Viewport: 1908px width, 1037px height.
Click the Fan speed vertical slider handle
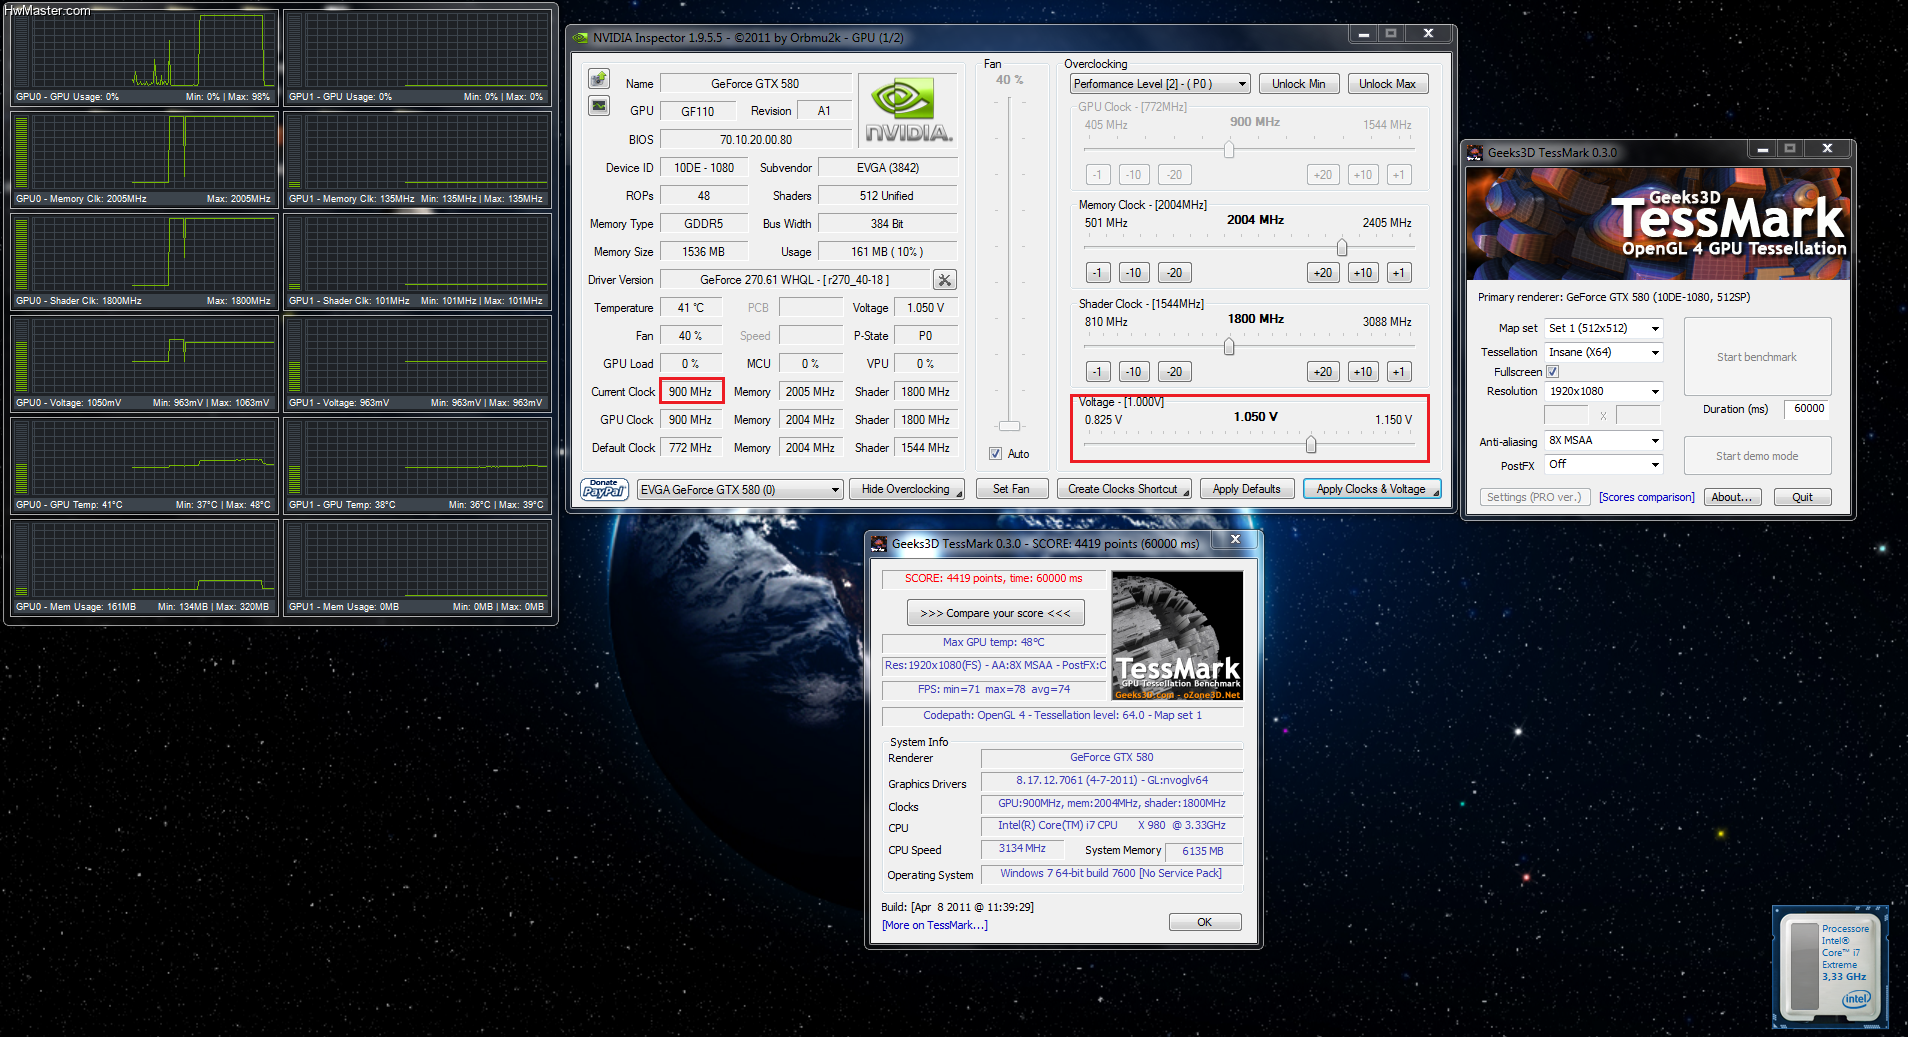coord(1010,425)
